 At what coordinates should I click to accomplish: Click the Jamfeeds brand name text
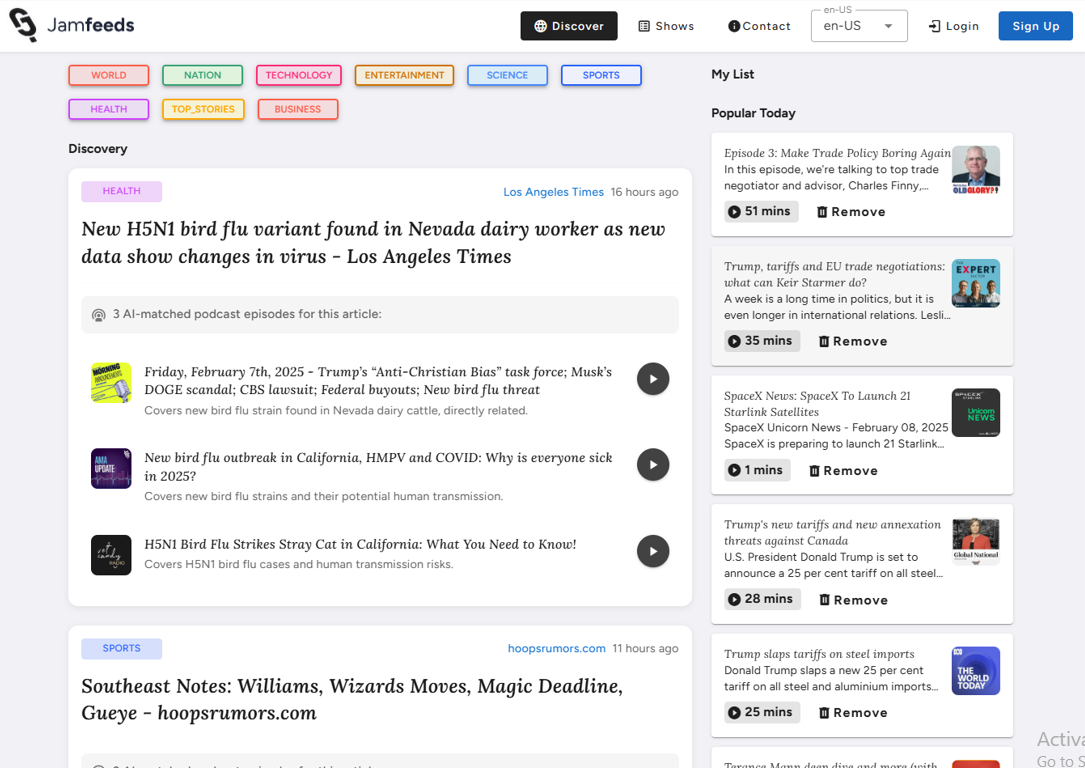tap(91, 25)
